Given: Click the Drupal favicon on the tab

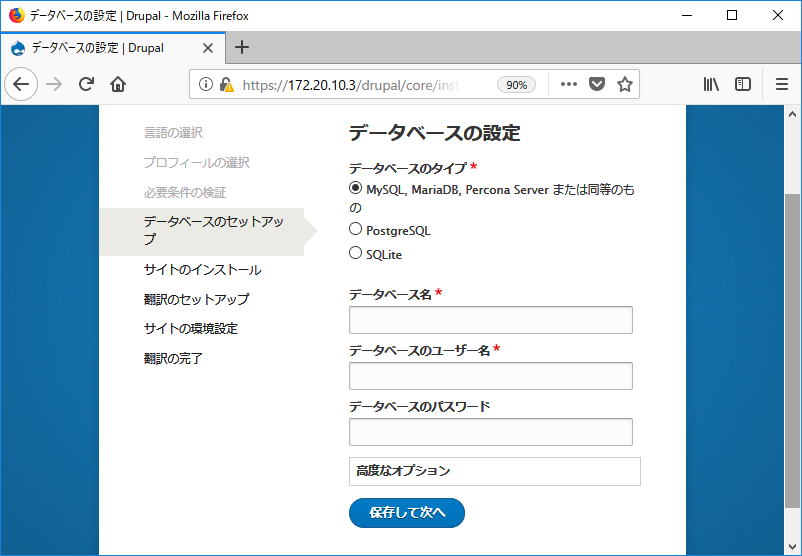Looking at the screenshot, I should (x=18, y=48).
